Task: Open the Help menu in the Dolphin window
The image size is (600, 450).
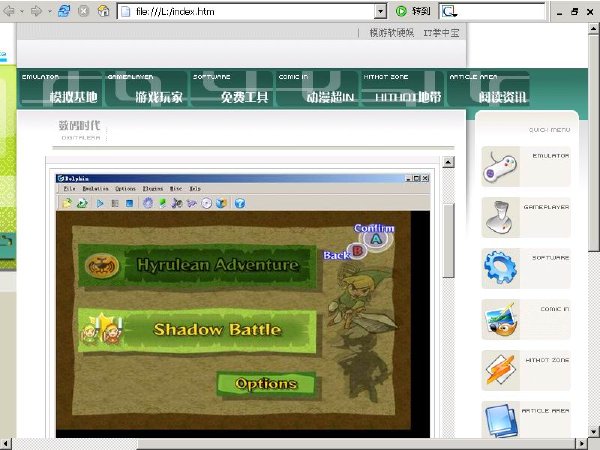Action: pos(195,189)
